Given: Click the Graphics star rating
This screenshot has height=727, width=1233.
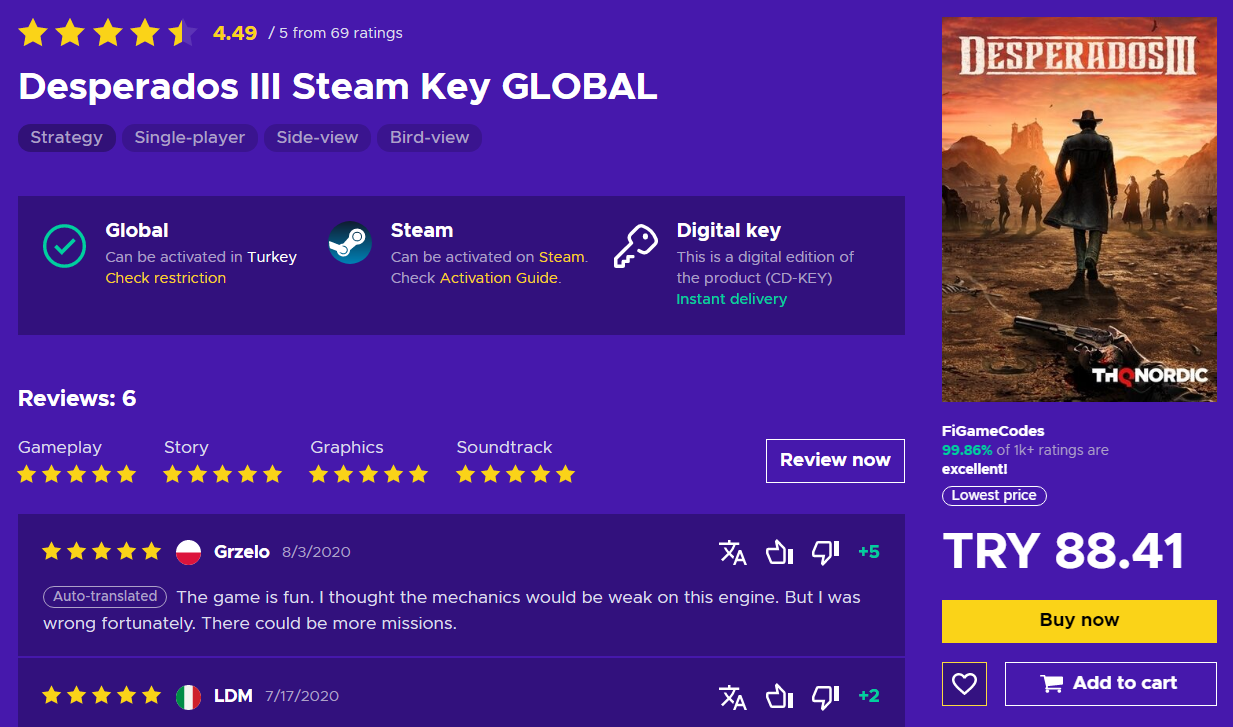Looking at the screenshot, I should (369, 474).
